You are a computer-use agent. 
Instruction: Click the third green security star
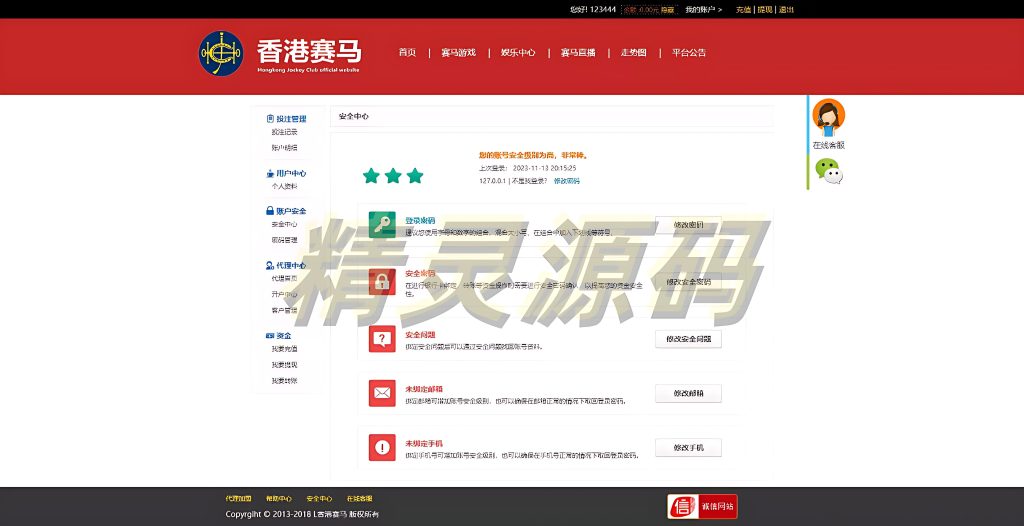click(x=415, y=175)
